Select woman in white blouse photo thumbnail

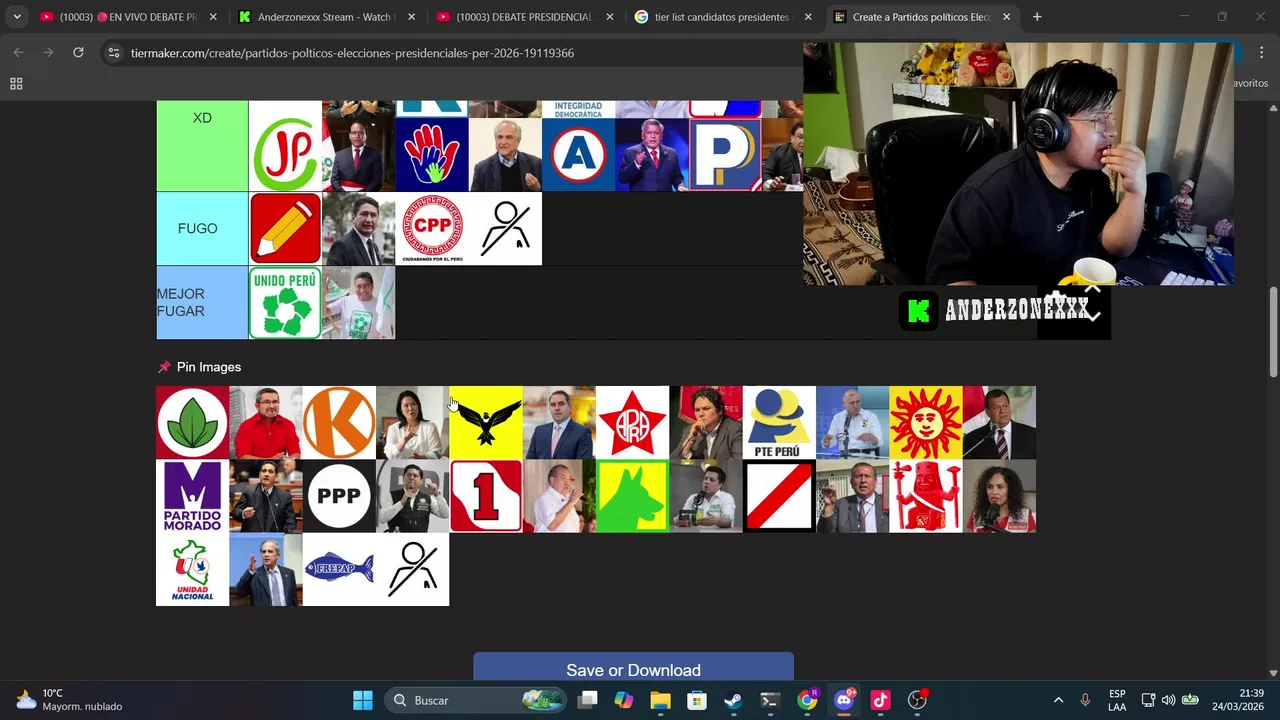pos(412,422)
